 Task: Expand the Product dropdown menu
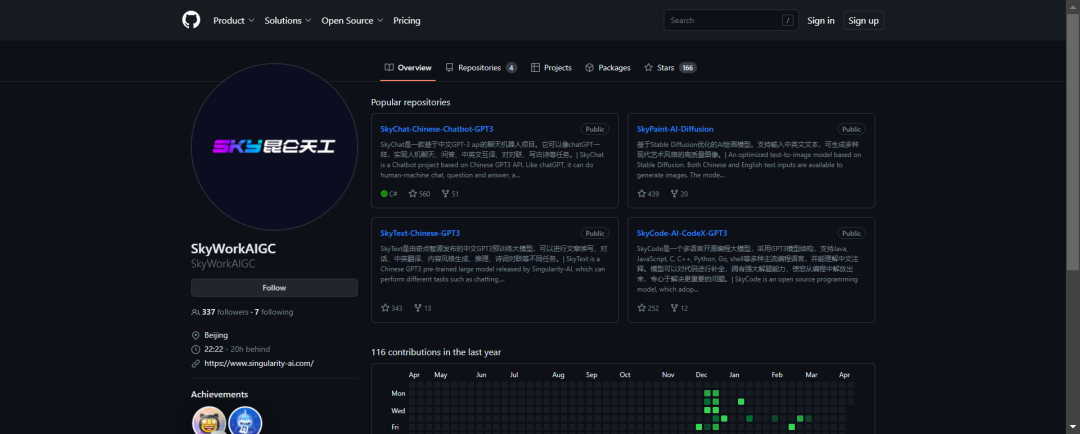pos(233,20)
